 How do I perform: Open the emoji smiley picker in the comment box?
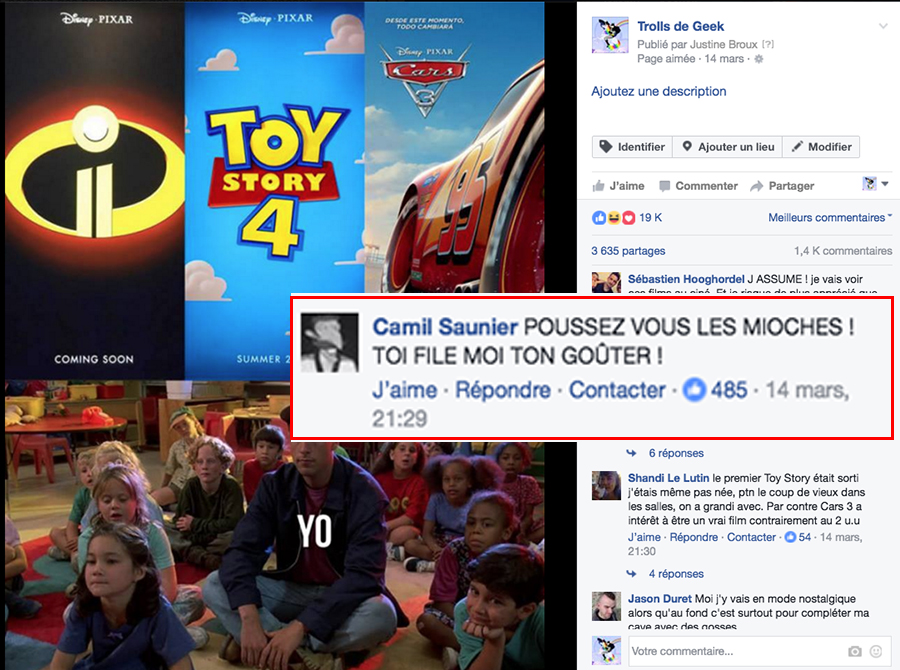click(x=876, y=651)
